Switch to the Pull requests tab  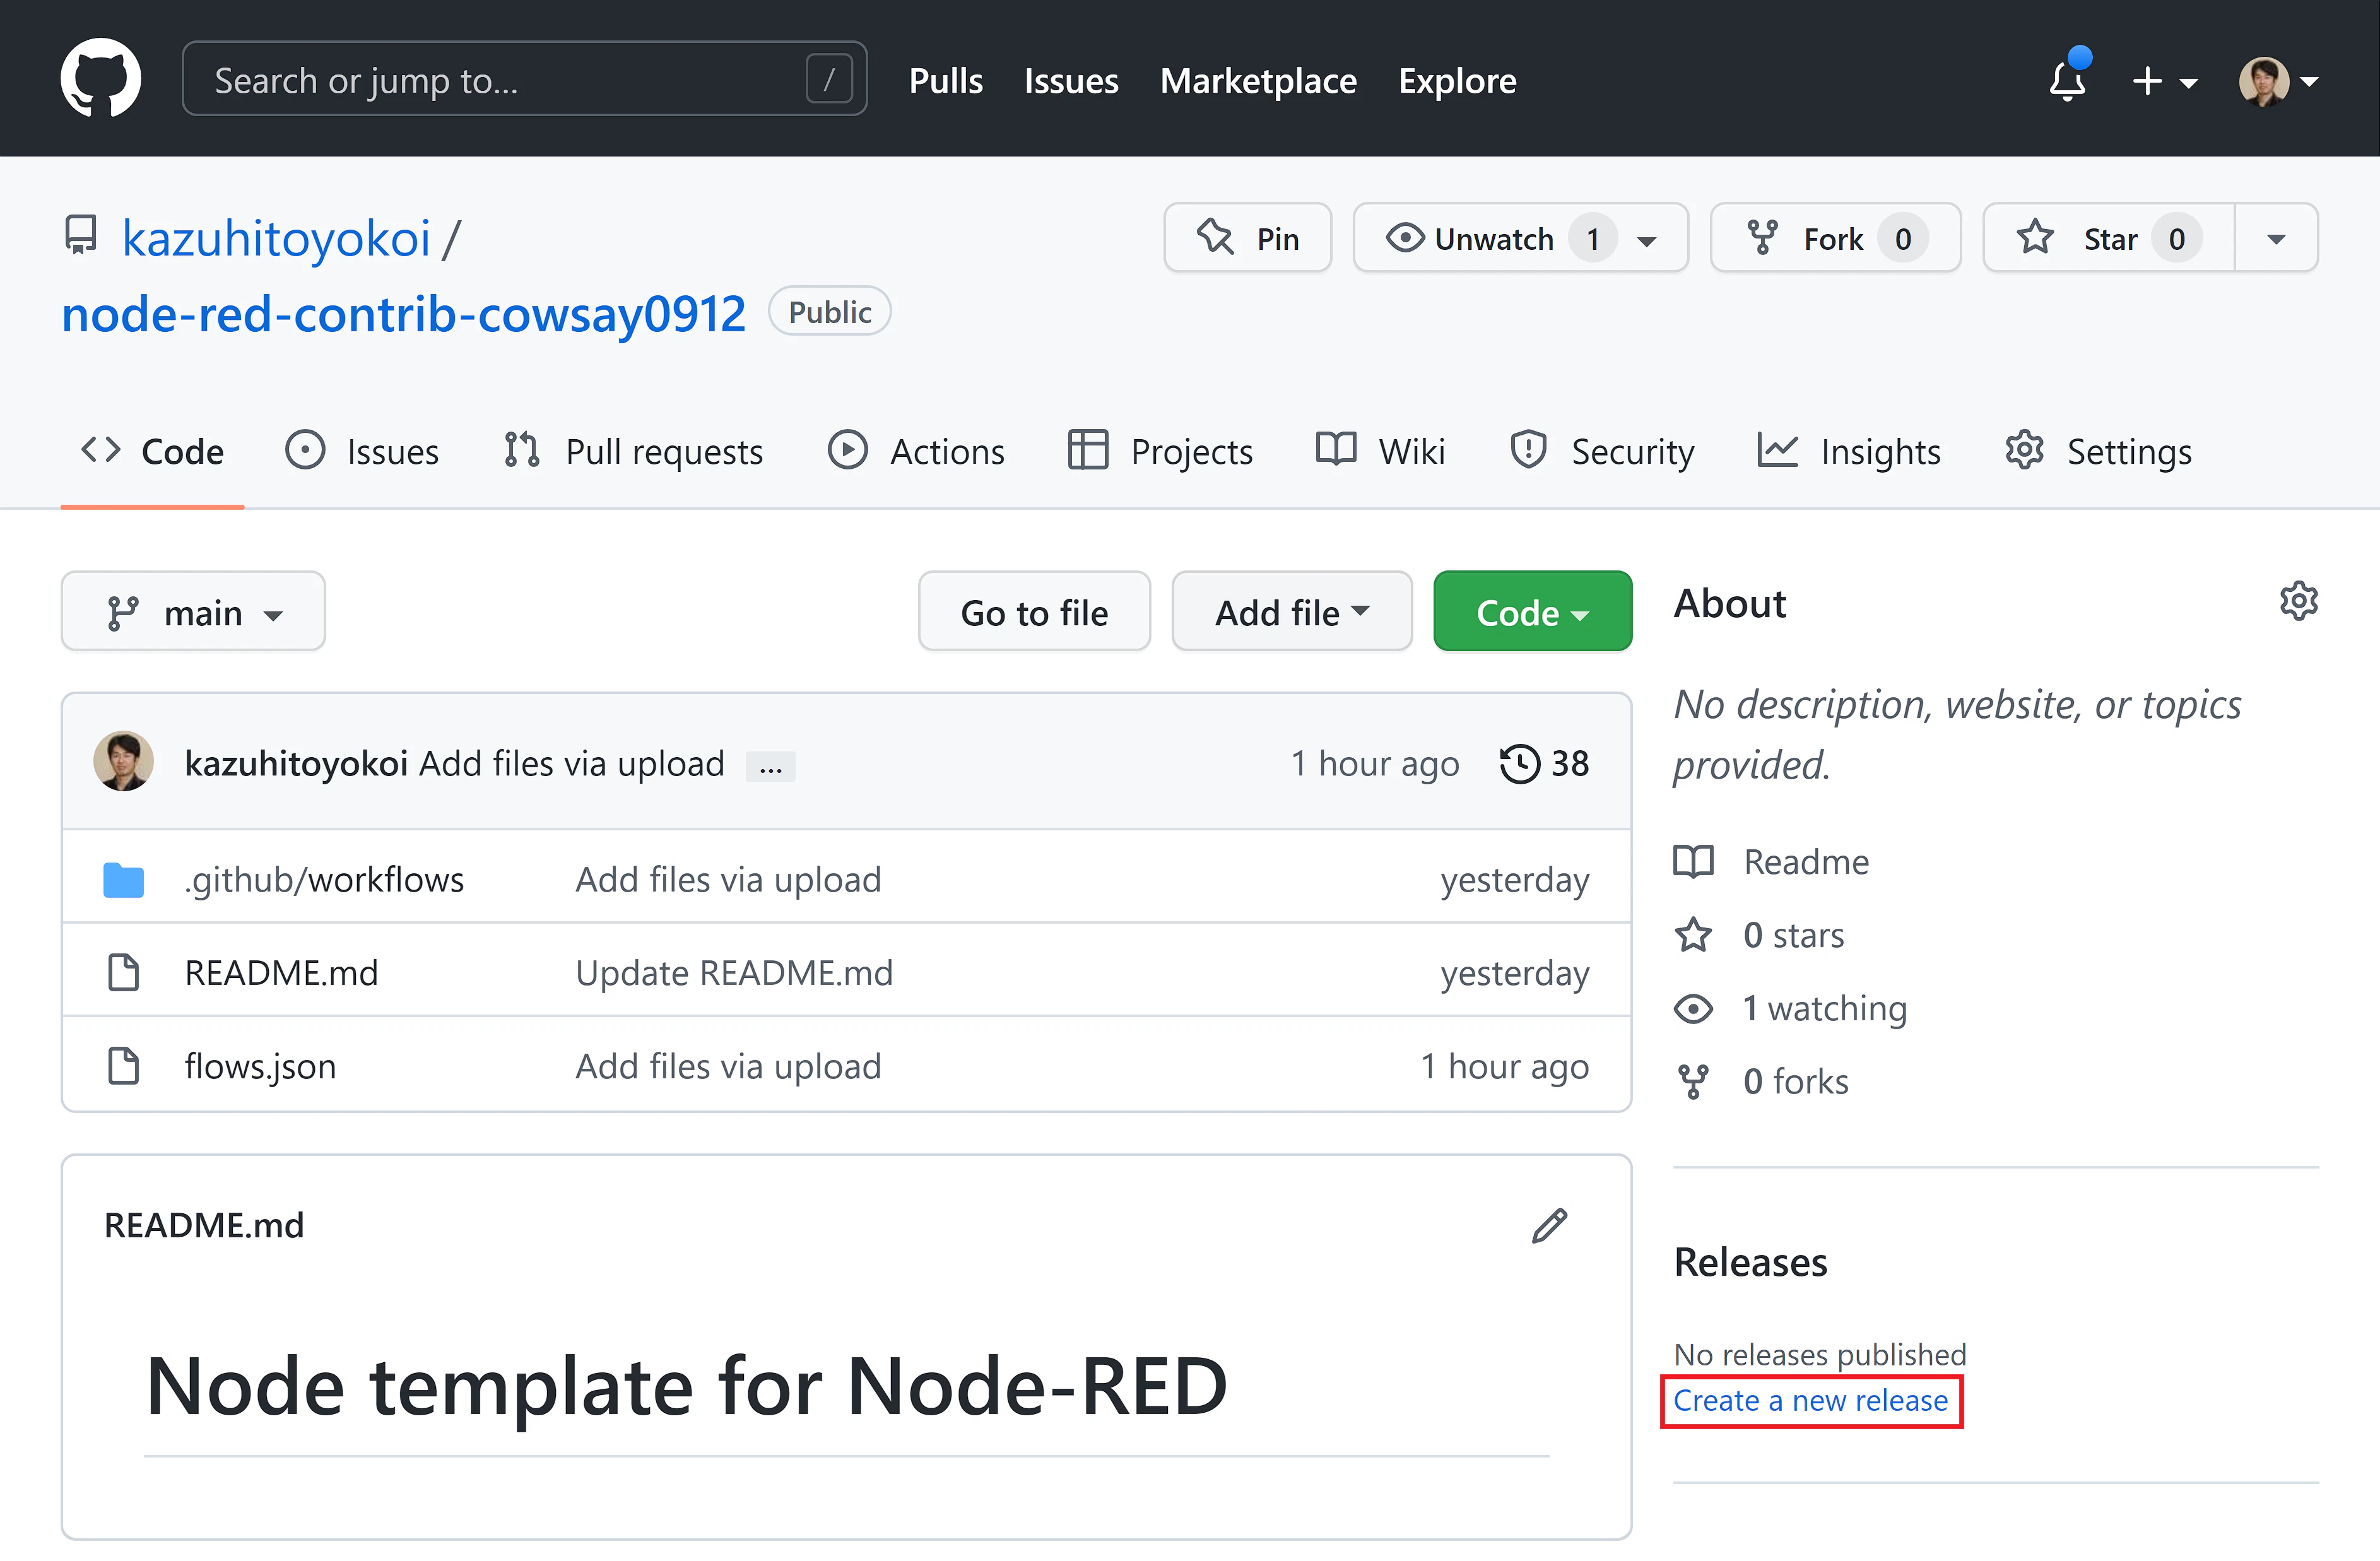coord(633,451)
